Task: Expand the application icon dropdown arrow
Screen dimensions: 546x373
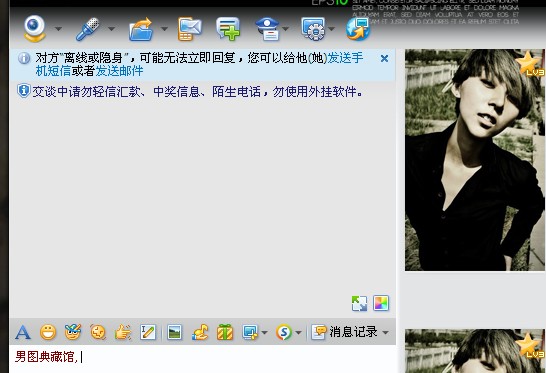Action: click(332, 29)
